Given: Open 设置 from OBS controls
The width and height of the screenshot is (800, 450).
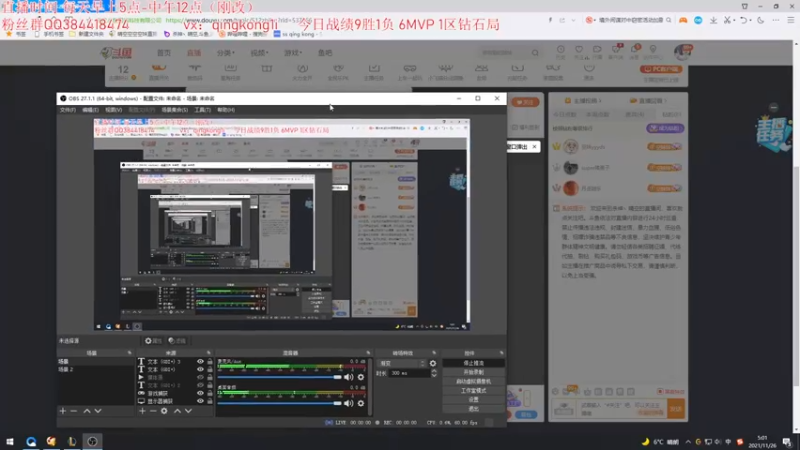Looking at the screenshot, I should click(x=473, y=400).
